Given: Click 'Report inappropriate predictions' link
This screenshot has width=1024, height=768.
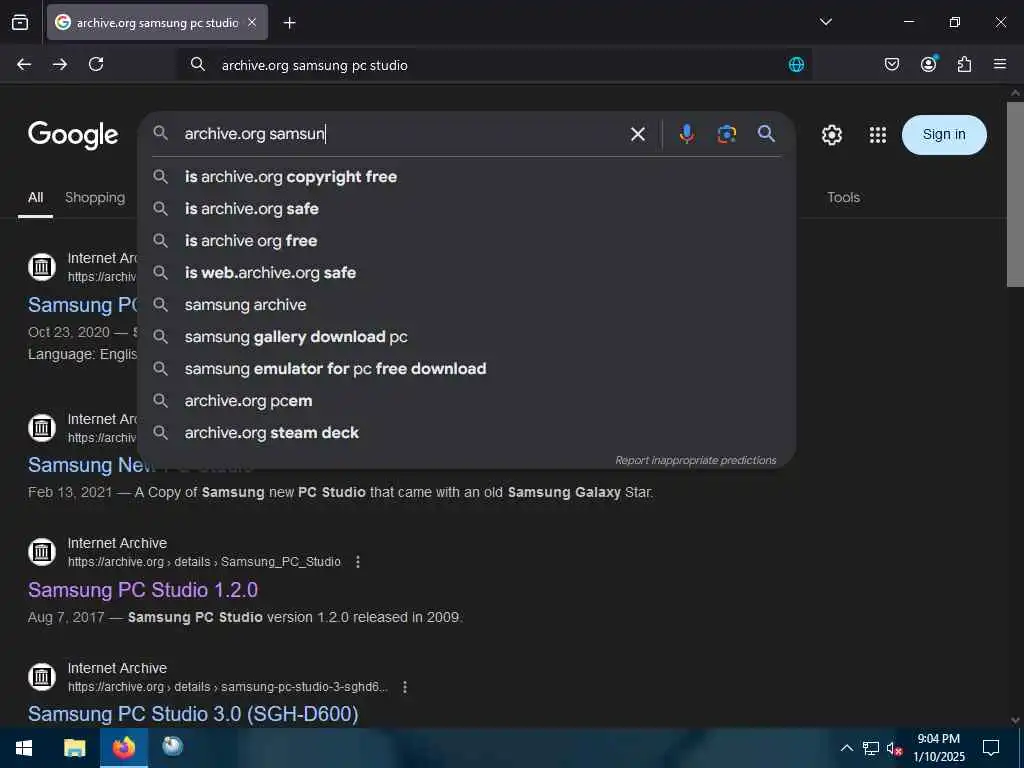Looking at the screenshot, I should tap(696, 460).
